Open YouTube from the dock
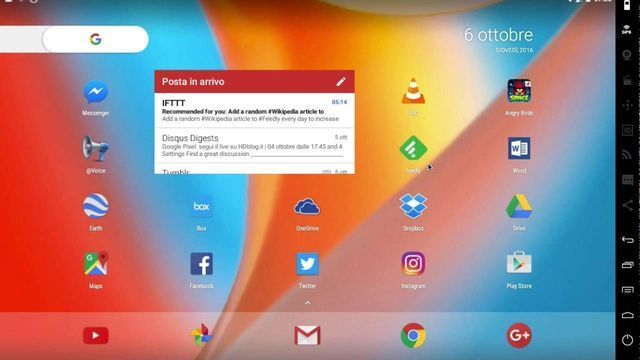This screenshot has width=640, height=360. (96, 336)
